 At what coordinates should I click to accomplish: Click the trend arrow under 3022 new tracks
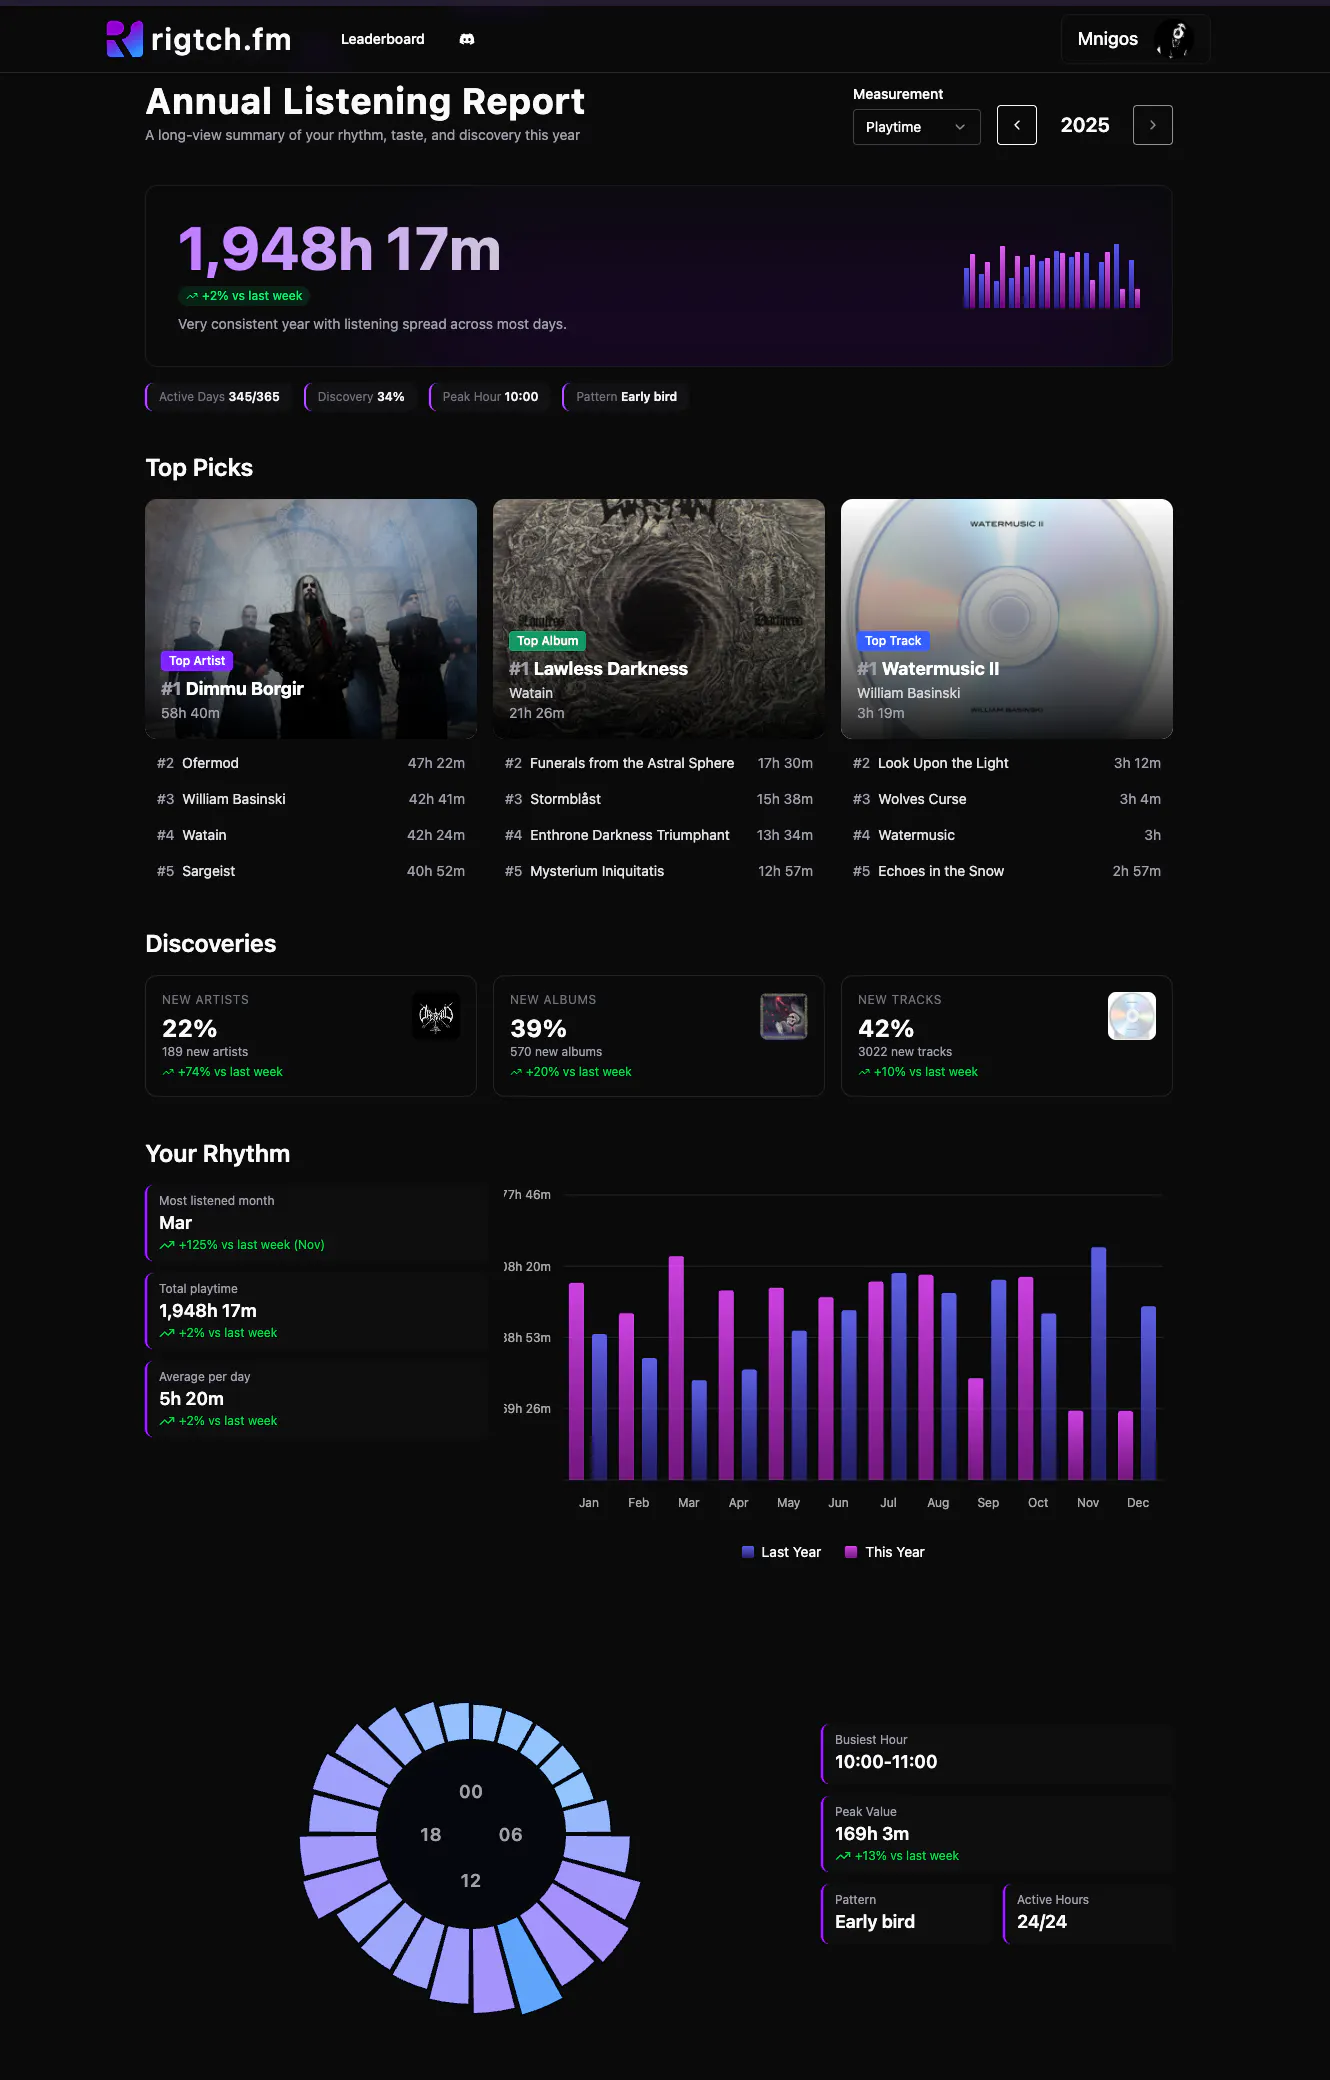864,1072
